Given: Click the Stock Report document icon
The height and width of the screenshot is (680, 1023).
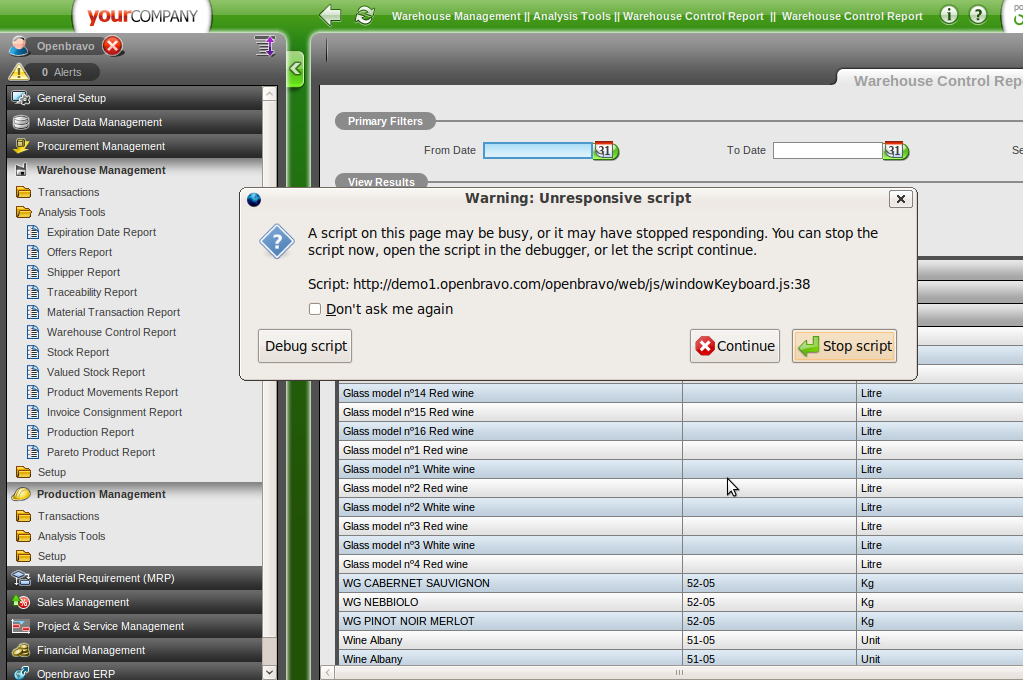Looking at the screenshot, I should click(33, 352).
